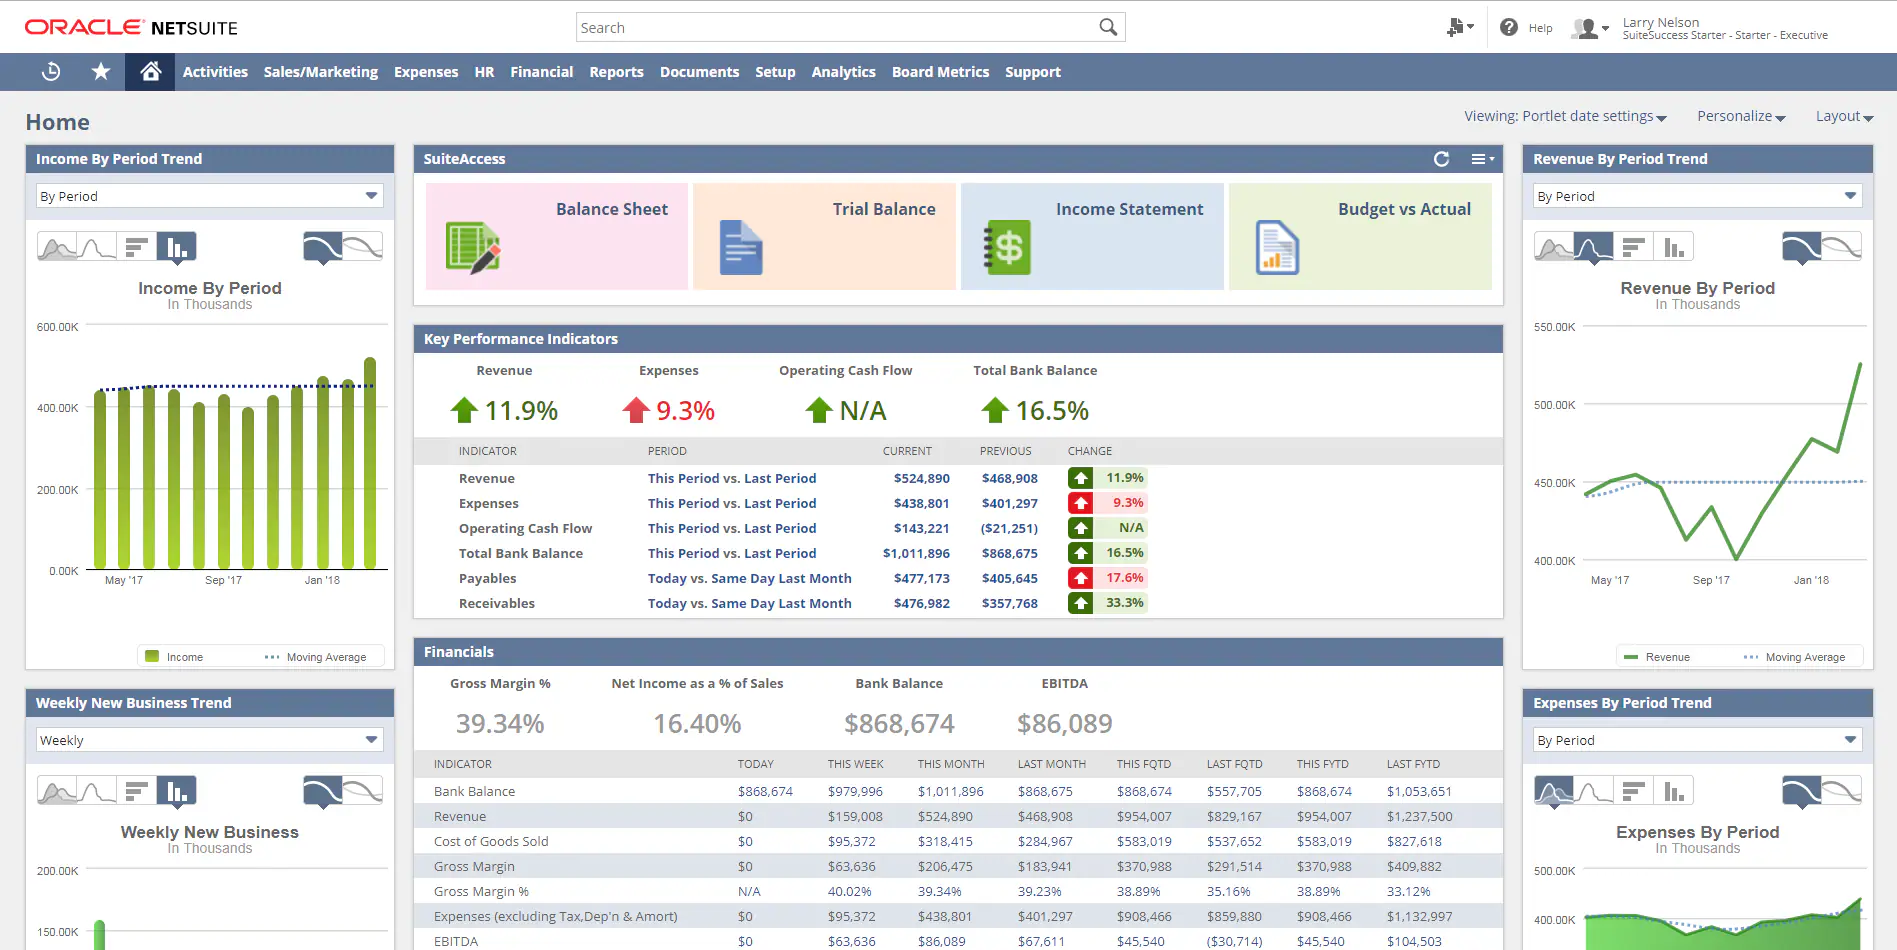Open Help from the top bar
Screen dimensions: 1897x950
(1525, 27)
